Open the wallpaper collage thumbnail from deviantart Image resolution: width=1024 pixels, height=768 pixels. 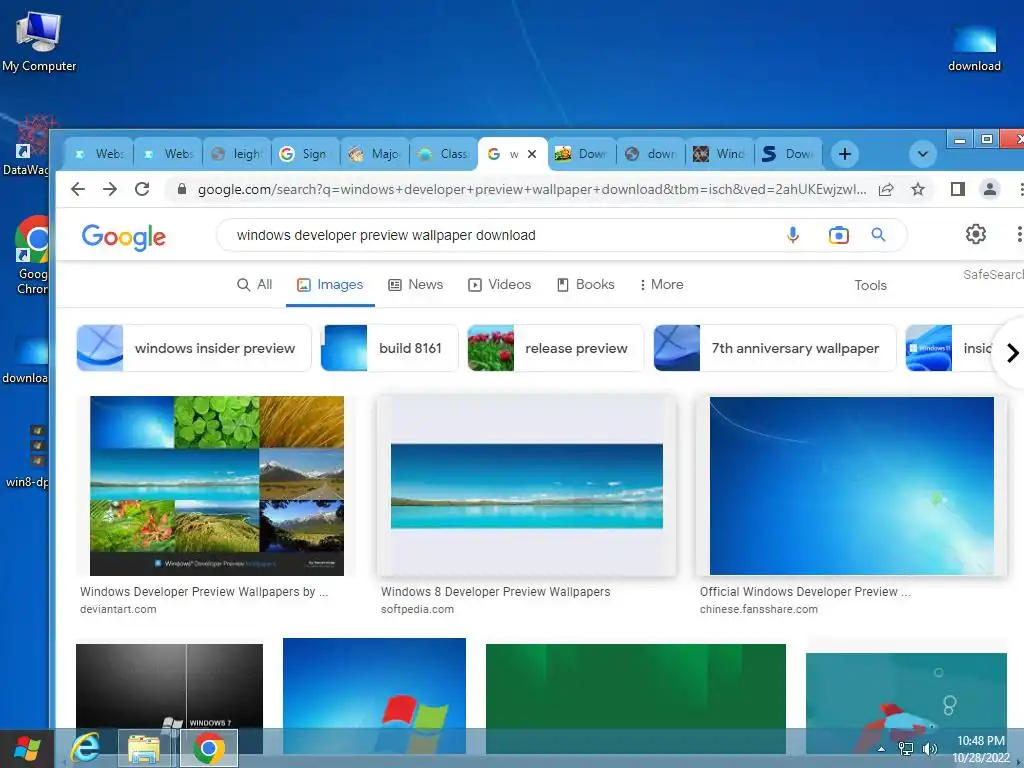click(x=217, y=486)
